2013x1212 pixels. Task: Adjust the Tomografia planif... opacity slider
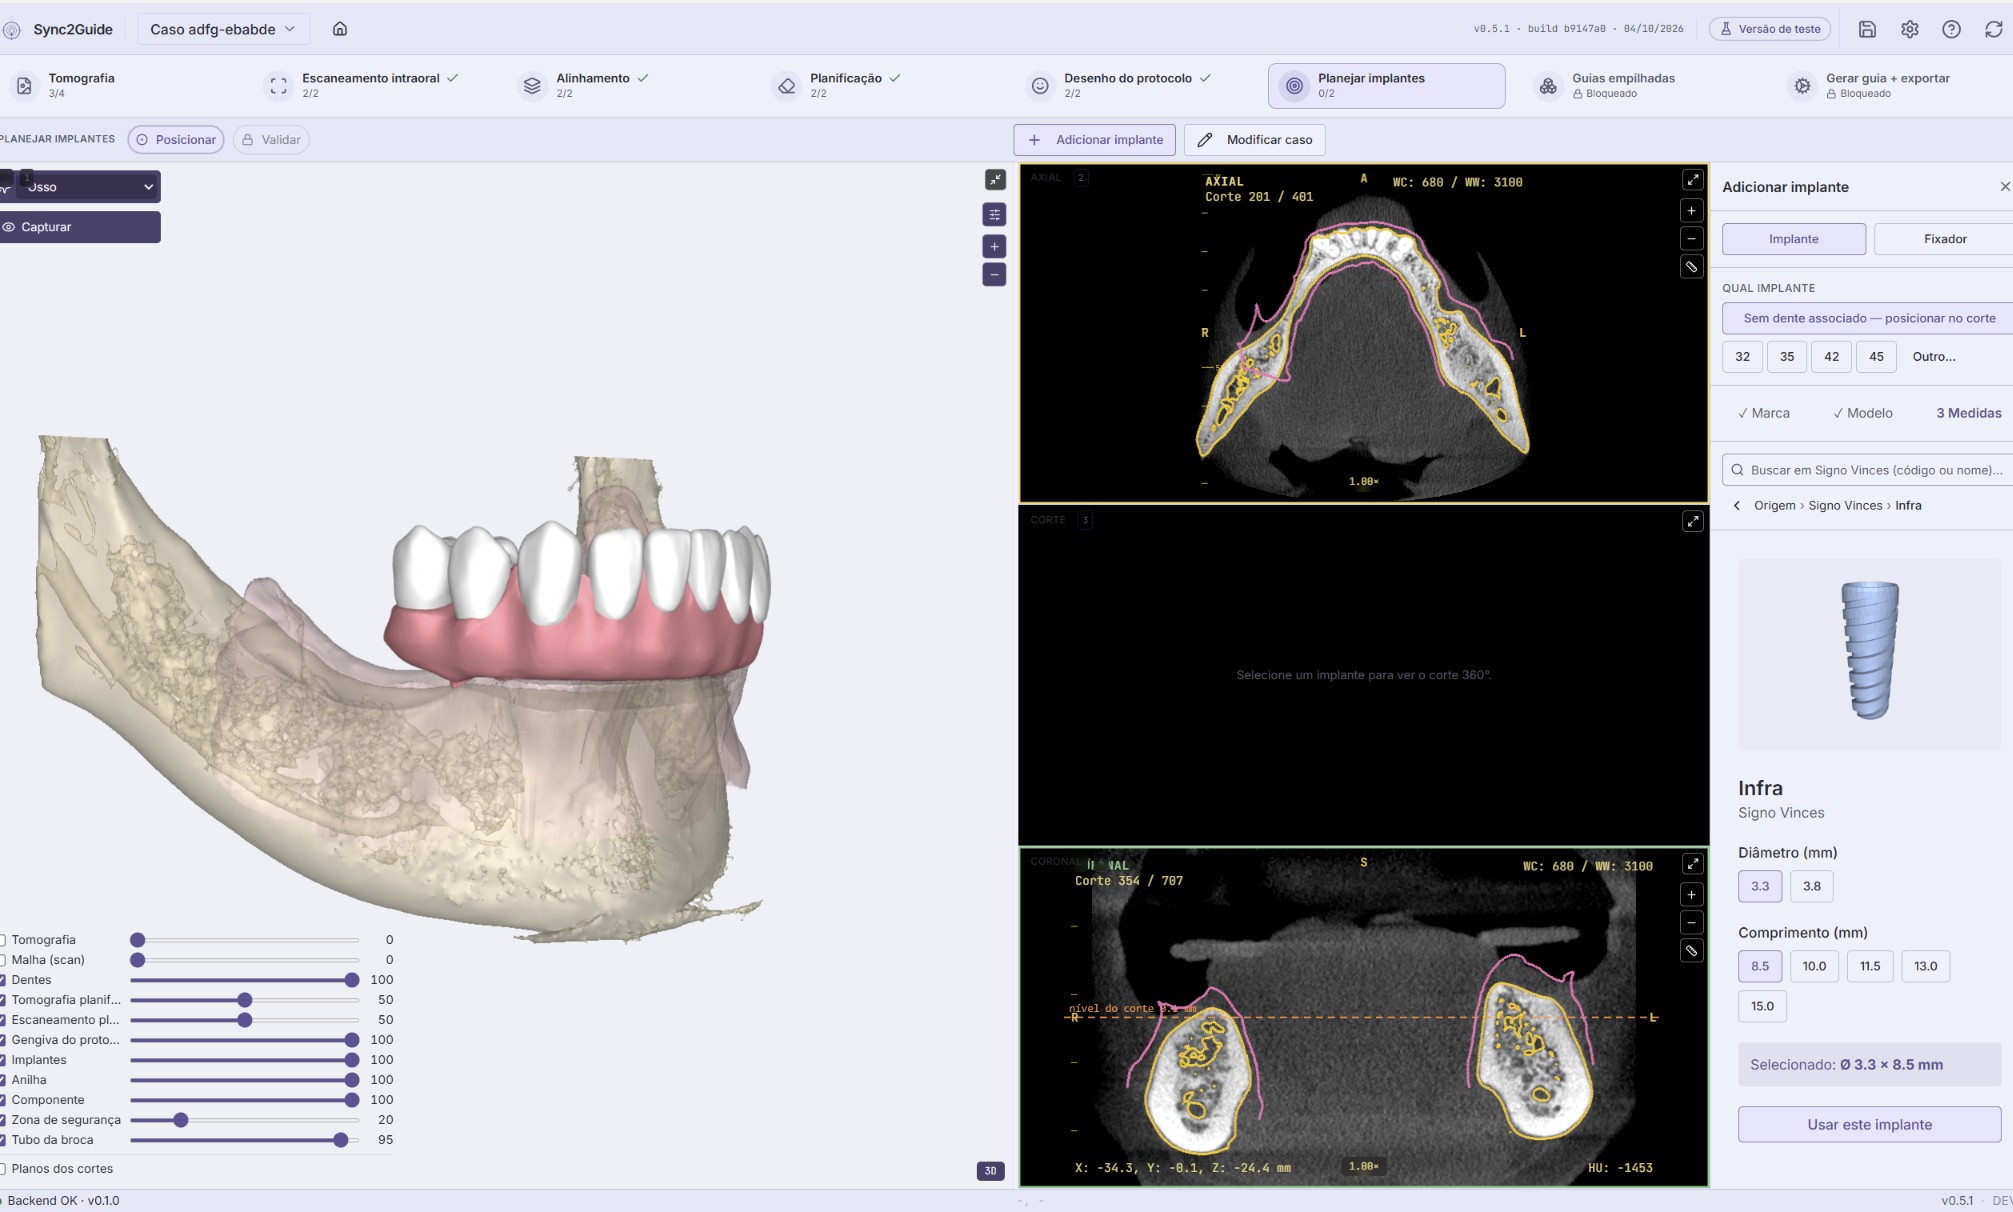tap(244, 1000)
